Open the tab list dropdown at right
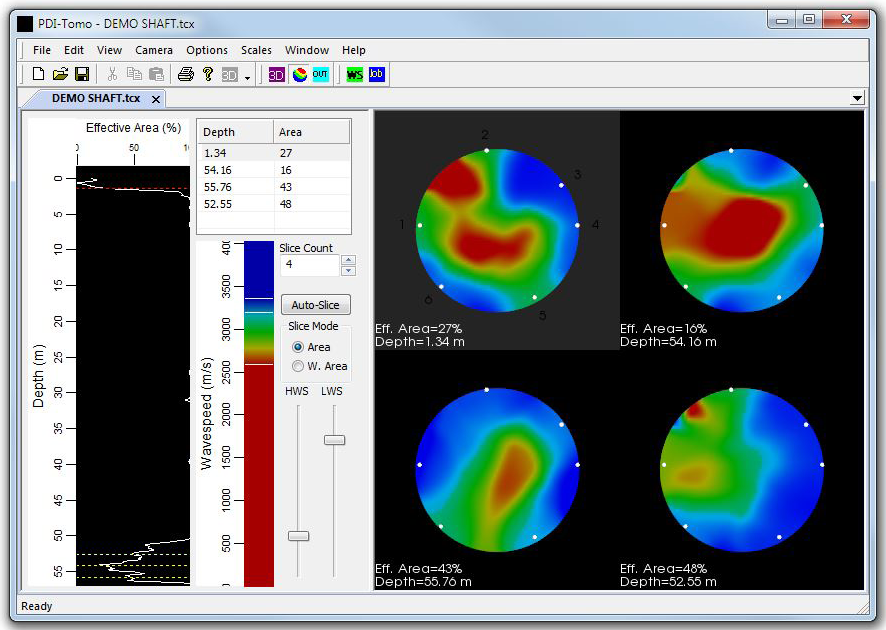886x630 pixels. click(857, 98)
